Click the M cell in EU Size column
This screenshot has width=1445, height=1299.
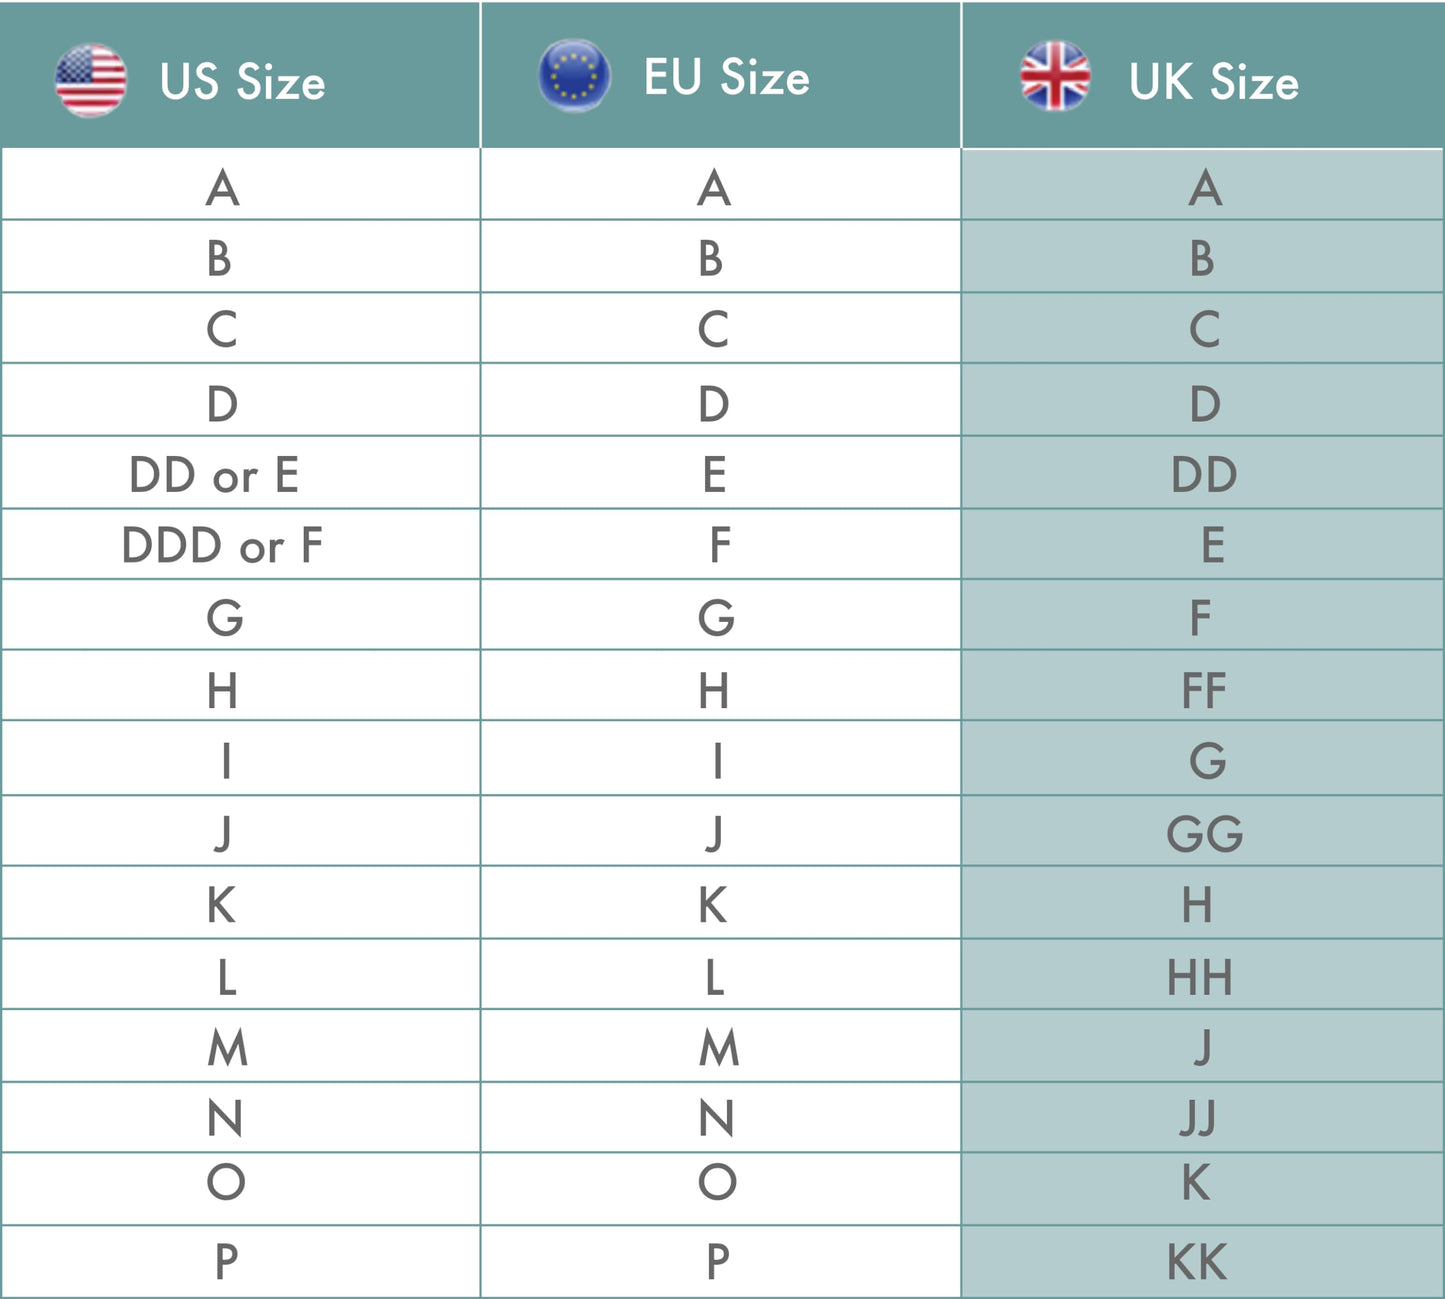coord(719,1048)
